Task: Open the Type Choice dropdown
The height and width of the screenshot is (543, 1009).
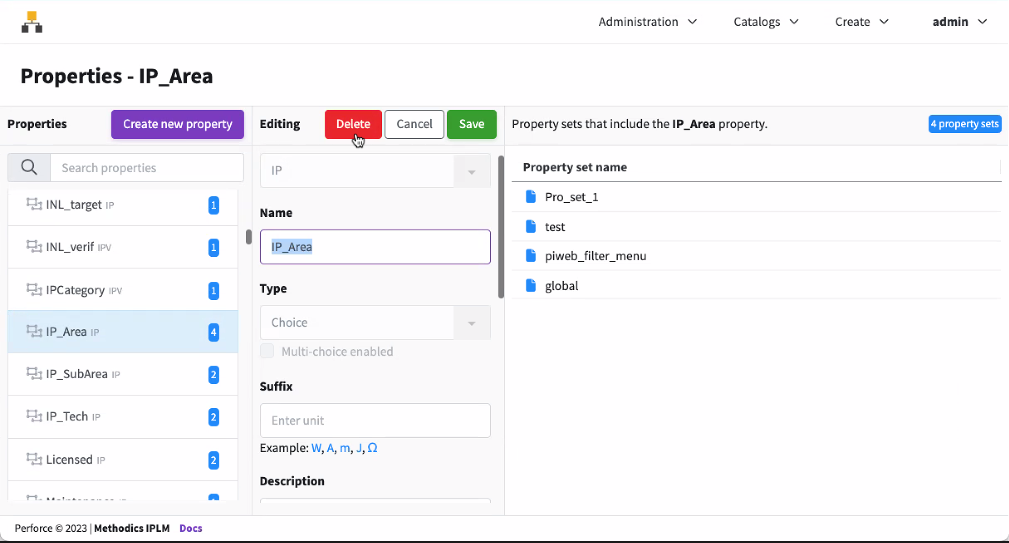Action: [x=375, y=323]
